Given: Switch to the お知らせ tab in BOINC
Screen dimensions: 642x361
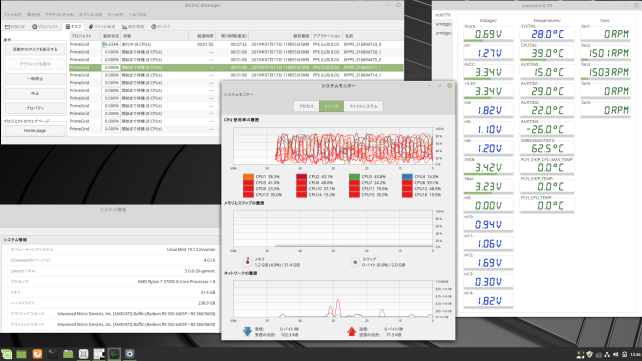Looking at the screenshot, I should click(15, 27).
